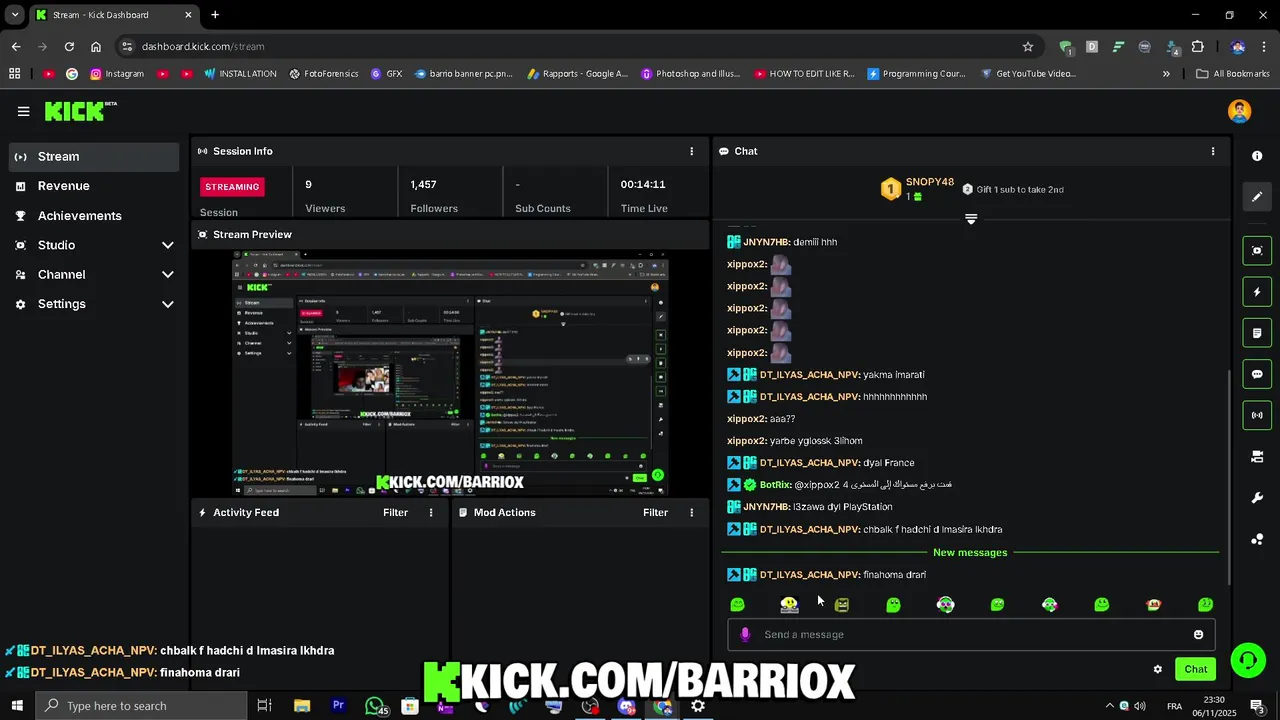Open the Activity Feed Filter dropdown

[395, 512]
